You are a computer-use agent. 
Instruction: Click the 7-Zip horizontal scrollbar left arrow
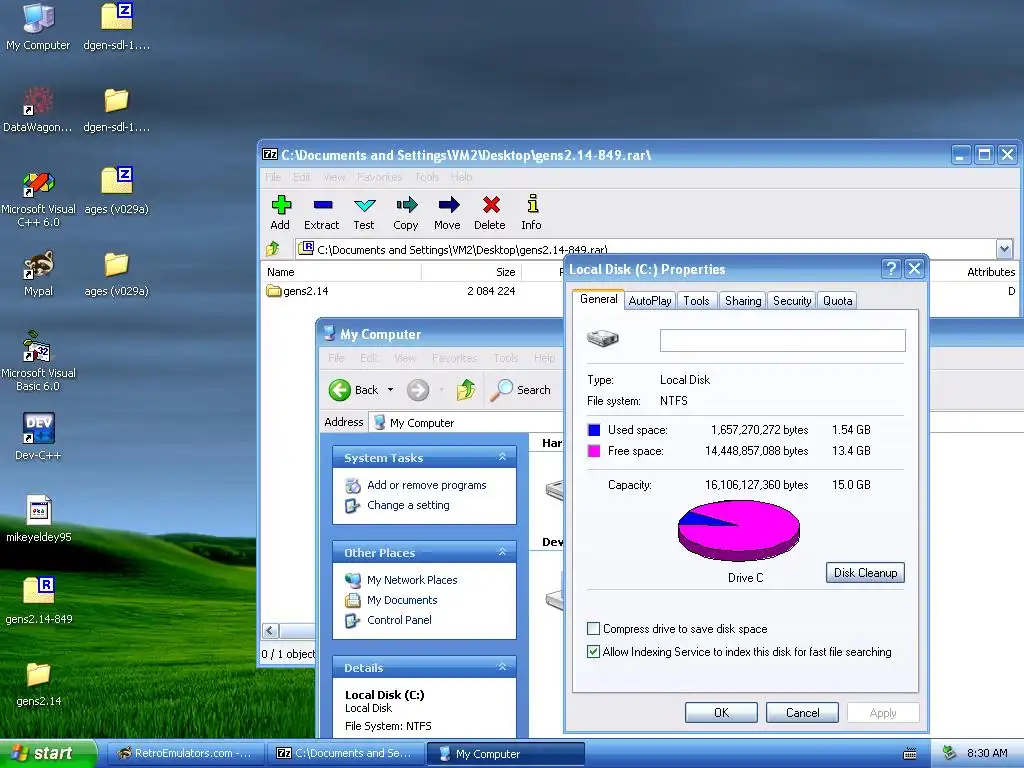click(270, 631)
